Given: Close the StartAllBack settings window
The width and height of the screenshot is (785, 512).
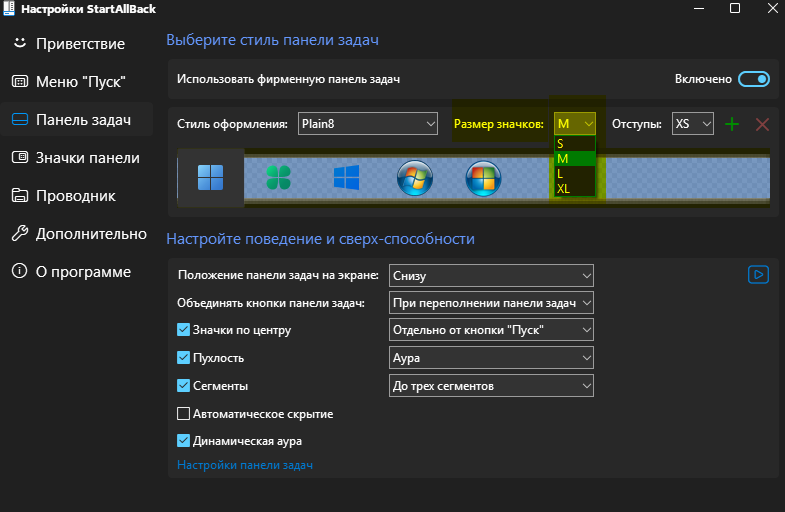Looking at the screenshot, I should (772, 8).
